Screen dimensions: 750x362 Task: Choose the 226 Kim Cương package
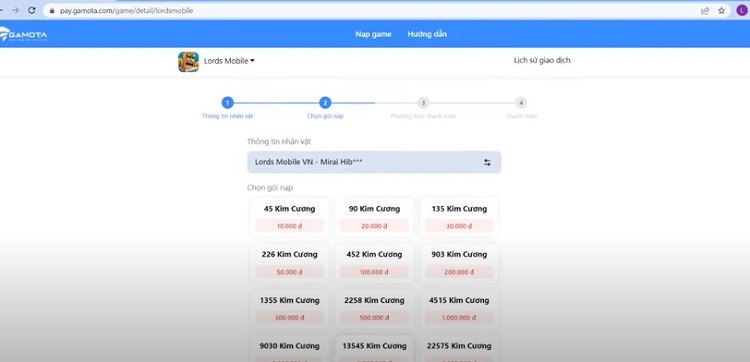tap(289, 263)
